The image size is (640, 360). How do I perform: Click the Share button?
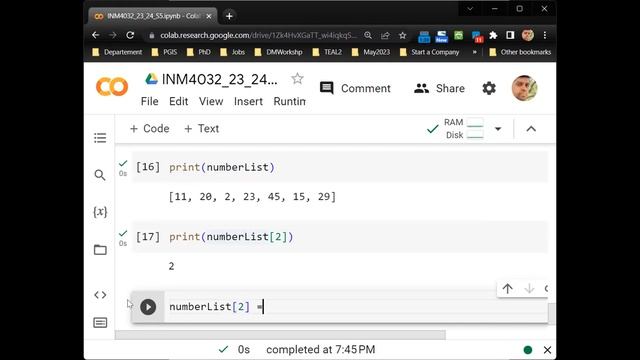439,88
